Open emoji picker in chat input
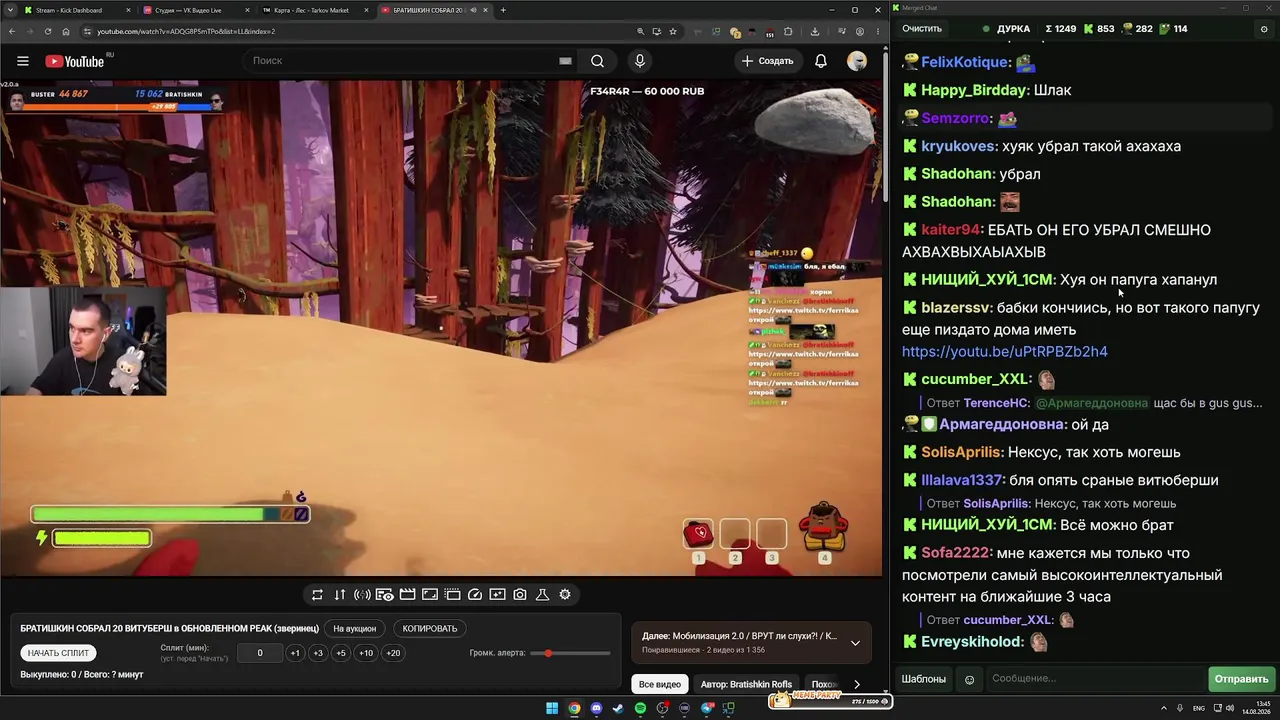The image size is (1280, 720). (x=969, y=679)
